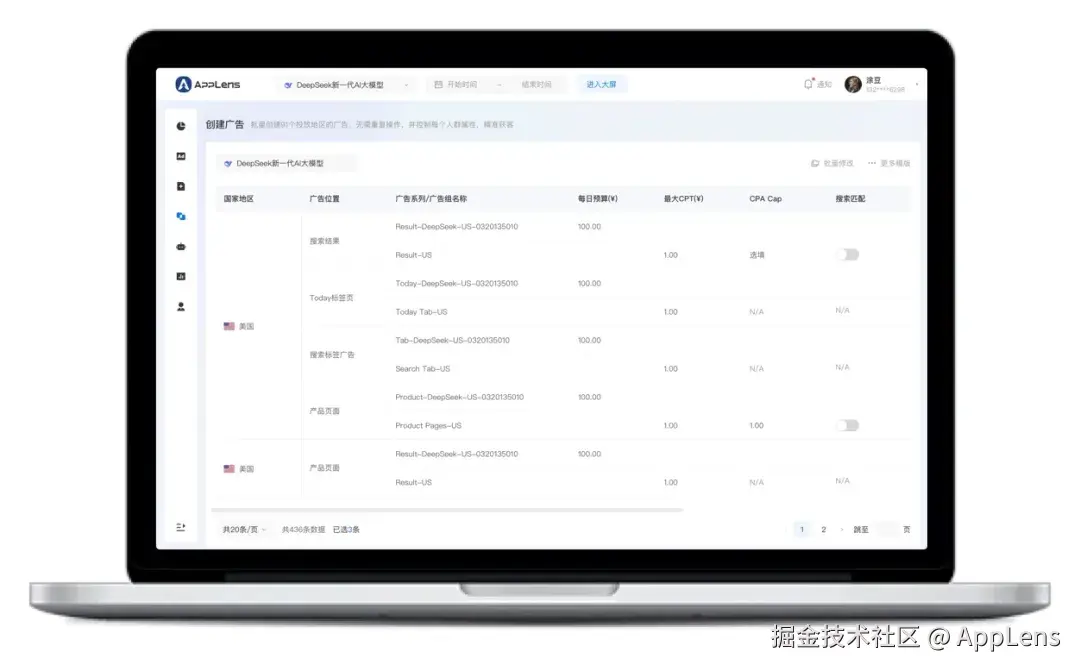Click the CPA Cap column header
This screenshot has width=1080, height=671.
tap(765, 198)
